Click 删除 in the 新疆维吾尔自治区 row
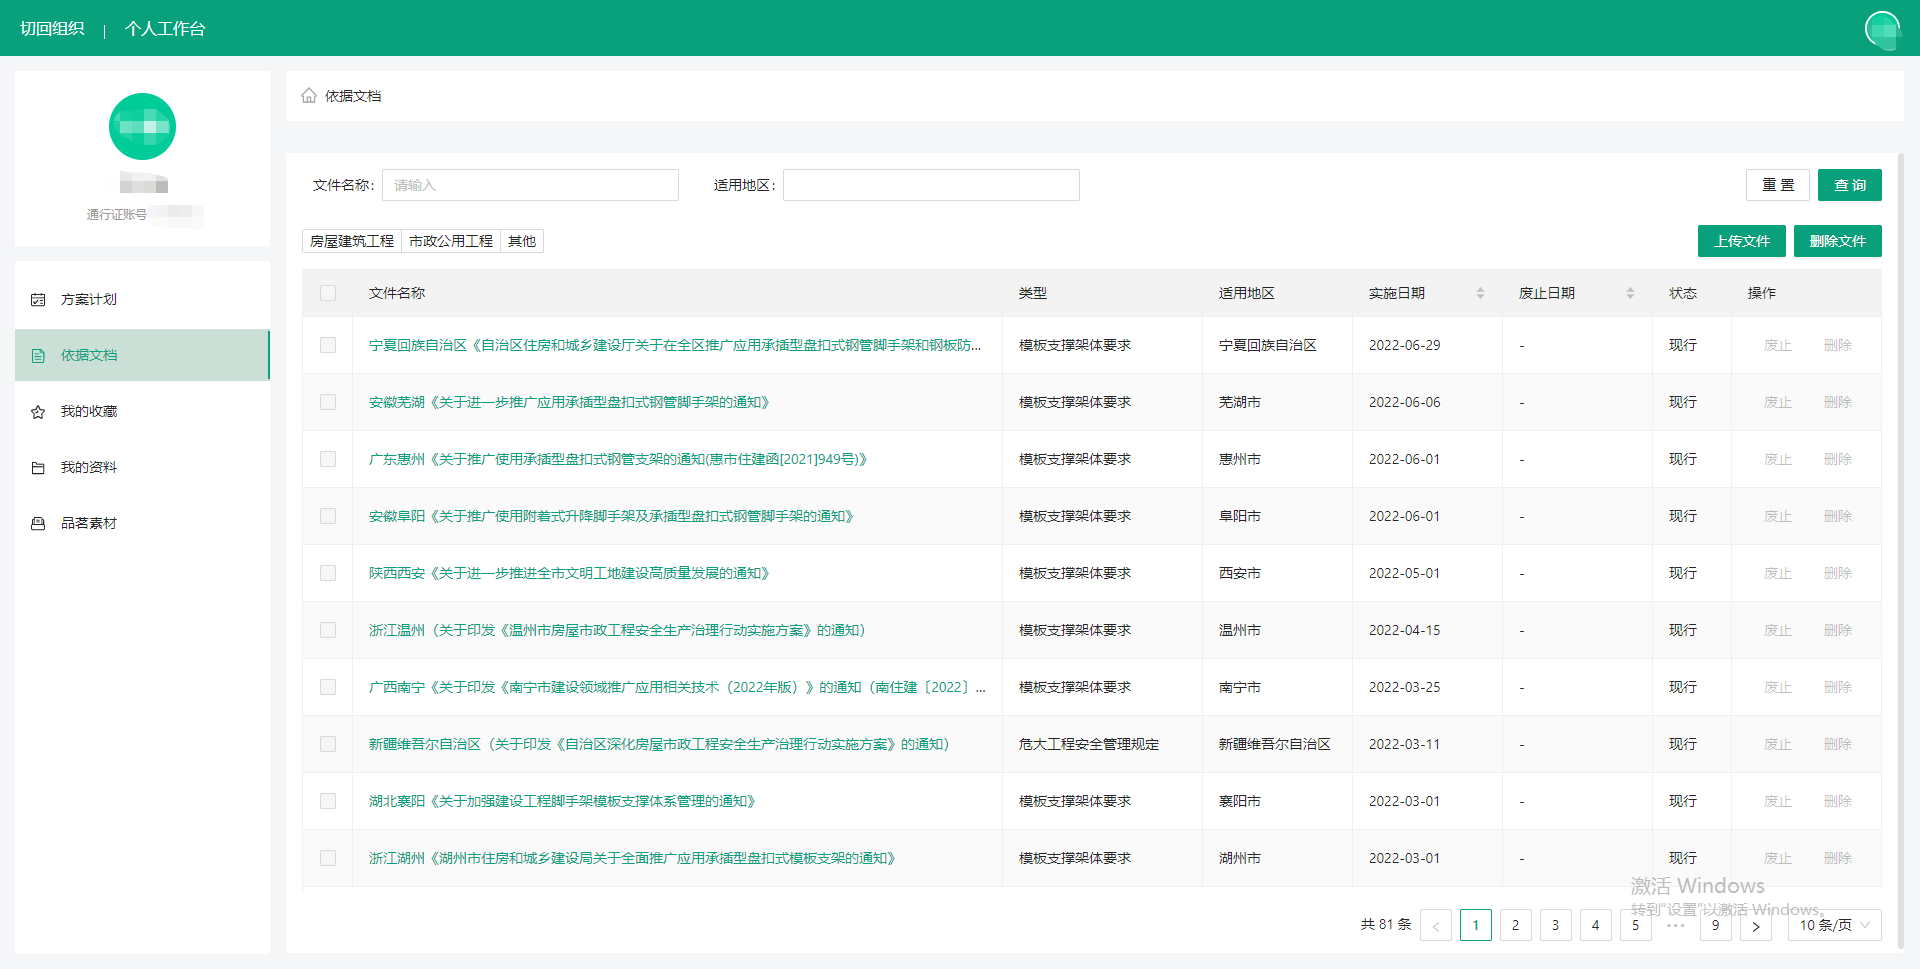Screen dimensions: 1920x969 1838,744
